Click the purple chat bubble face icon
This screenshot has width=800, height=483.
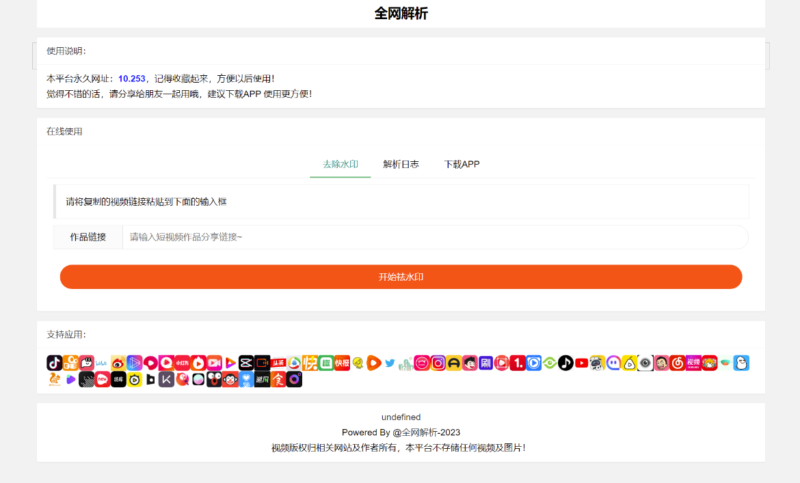point(613,363)
